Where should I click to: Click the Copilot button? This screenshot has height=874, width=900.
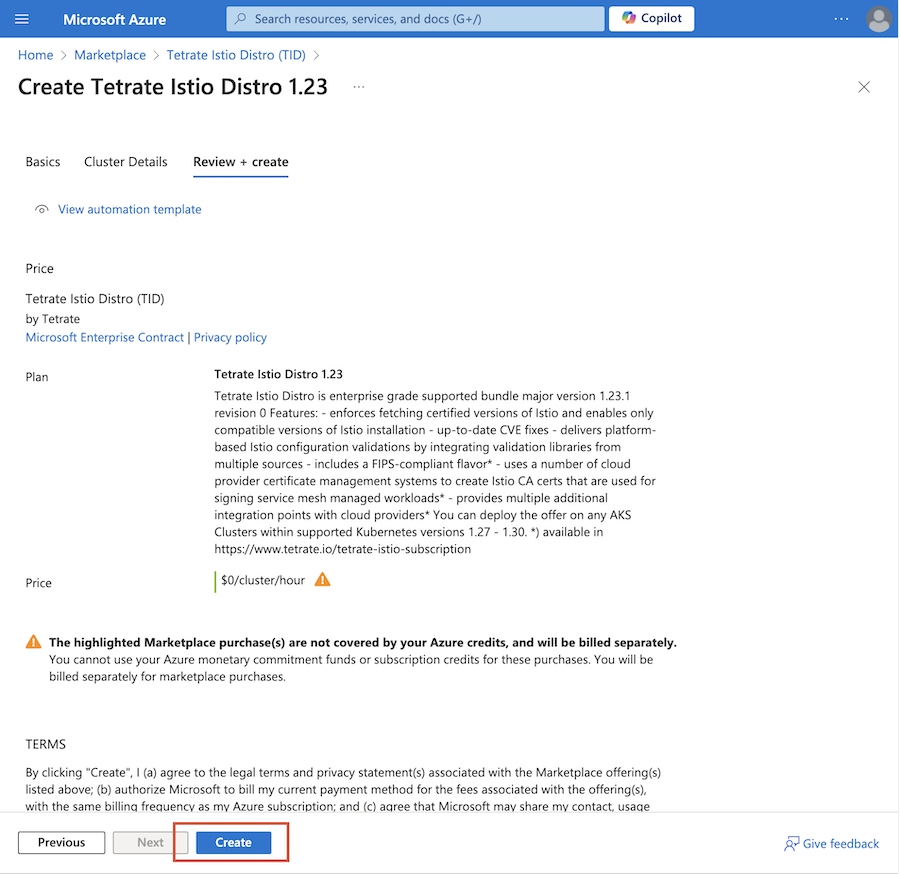click(x=651, y=18)
